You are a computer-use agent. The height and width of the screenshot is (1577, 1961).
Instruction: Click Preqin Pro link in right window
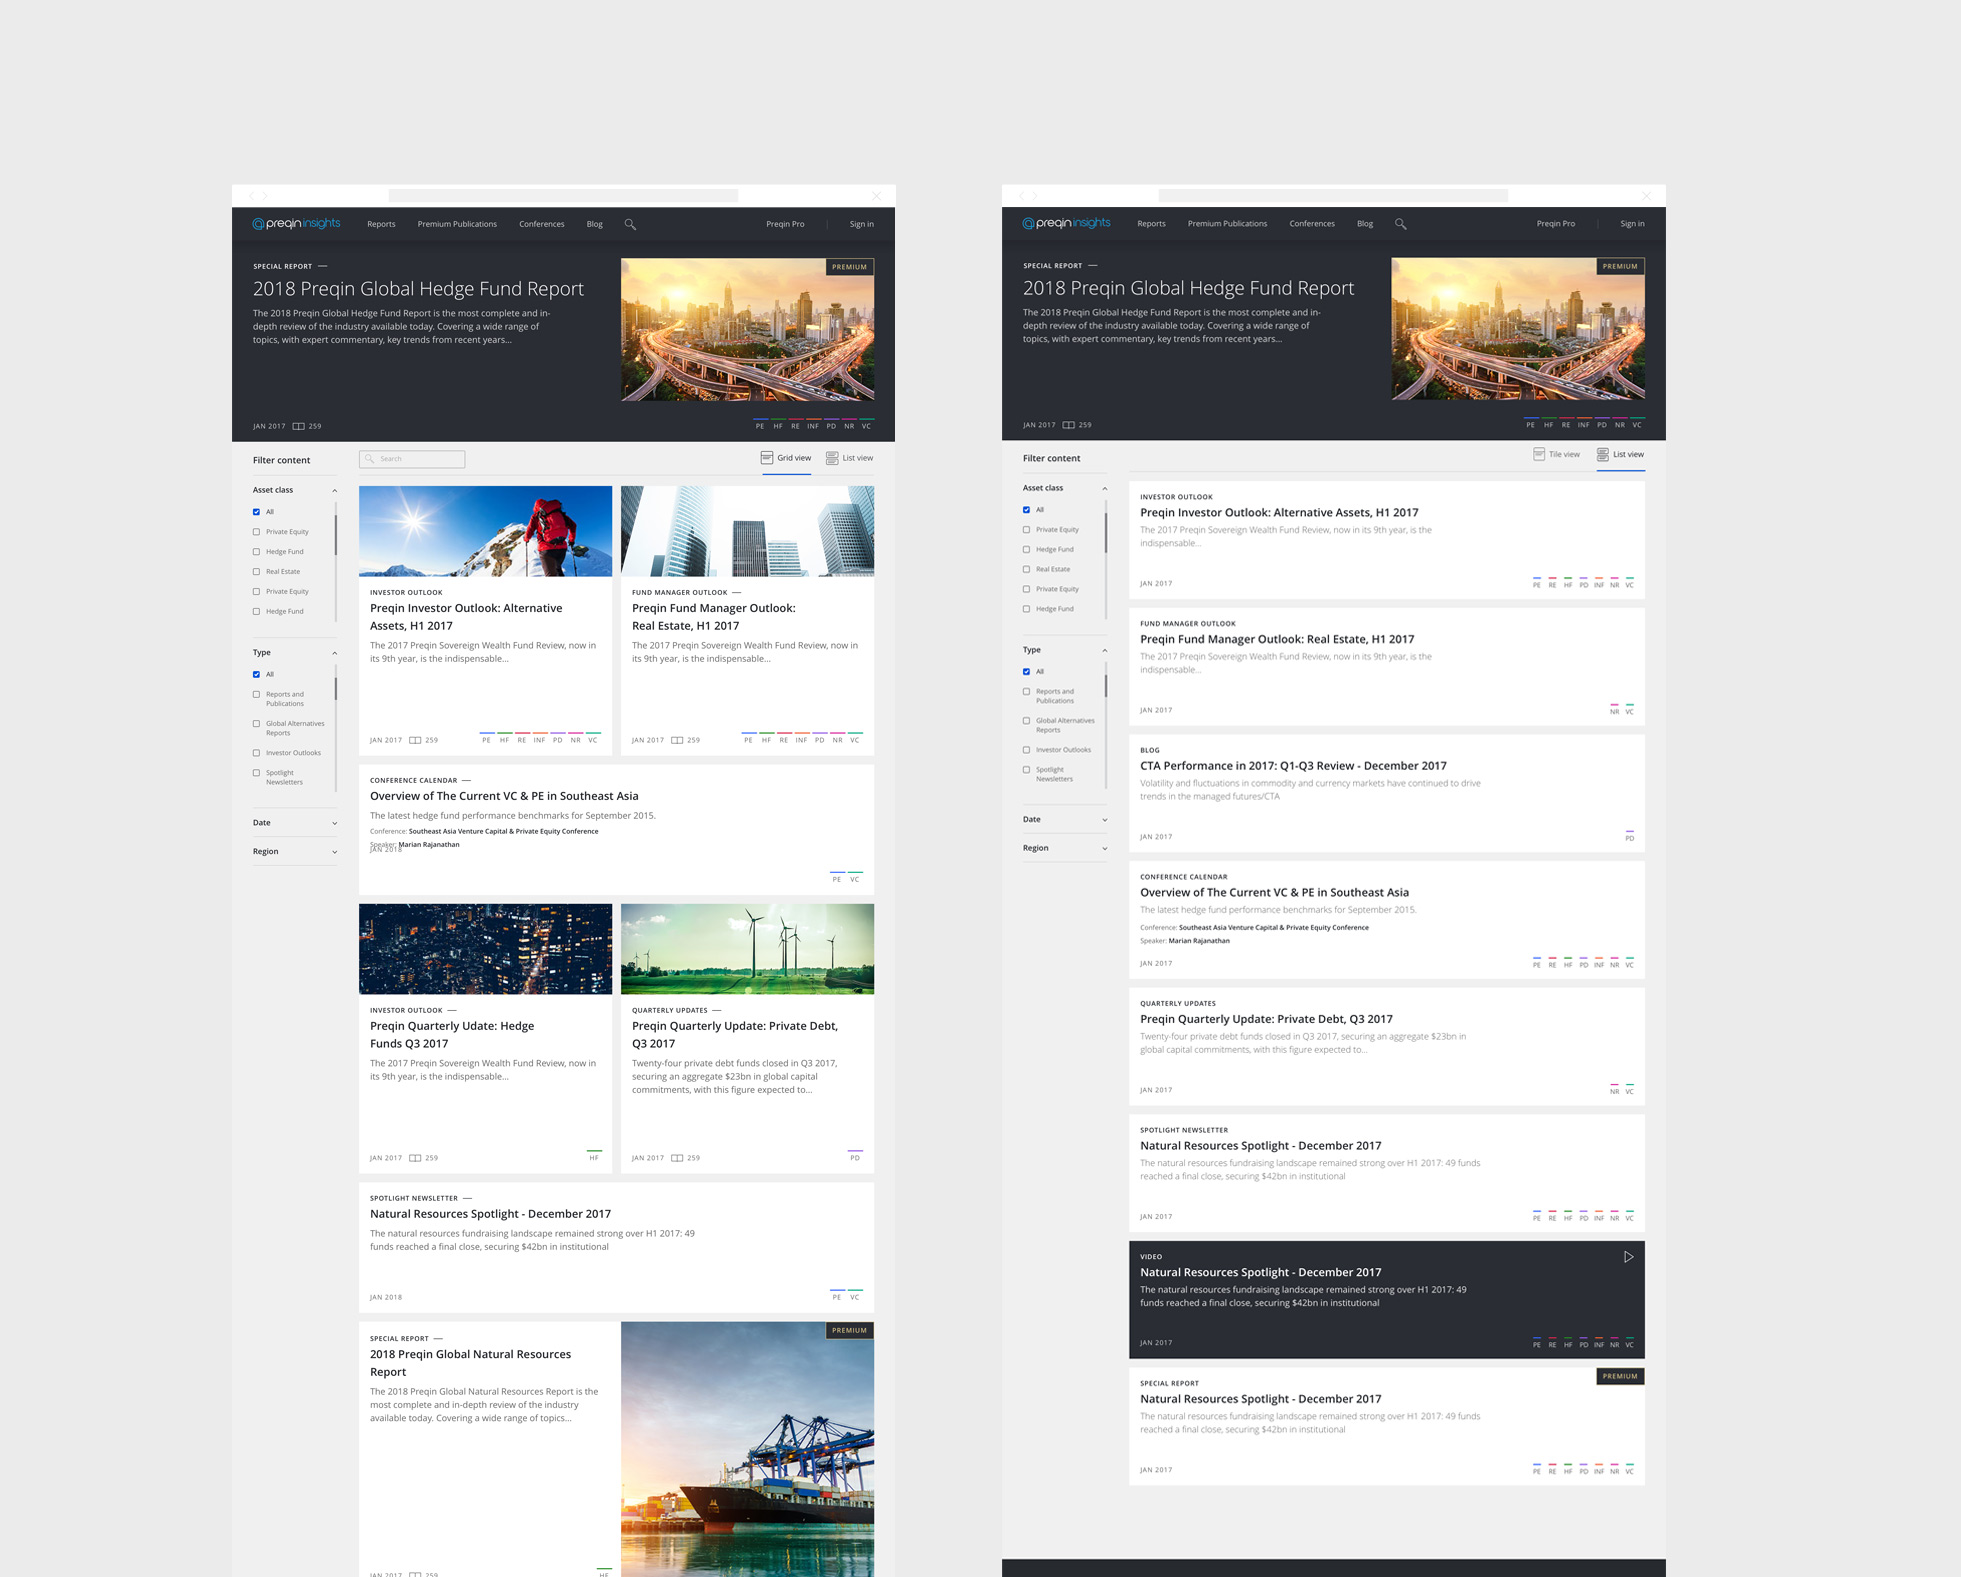click(x=1556, y=224)
